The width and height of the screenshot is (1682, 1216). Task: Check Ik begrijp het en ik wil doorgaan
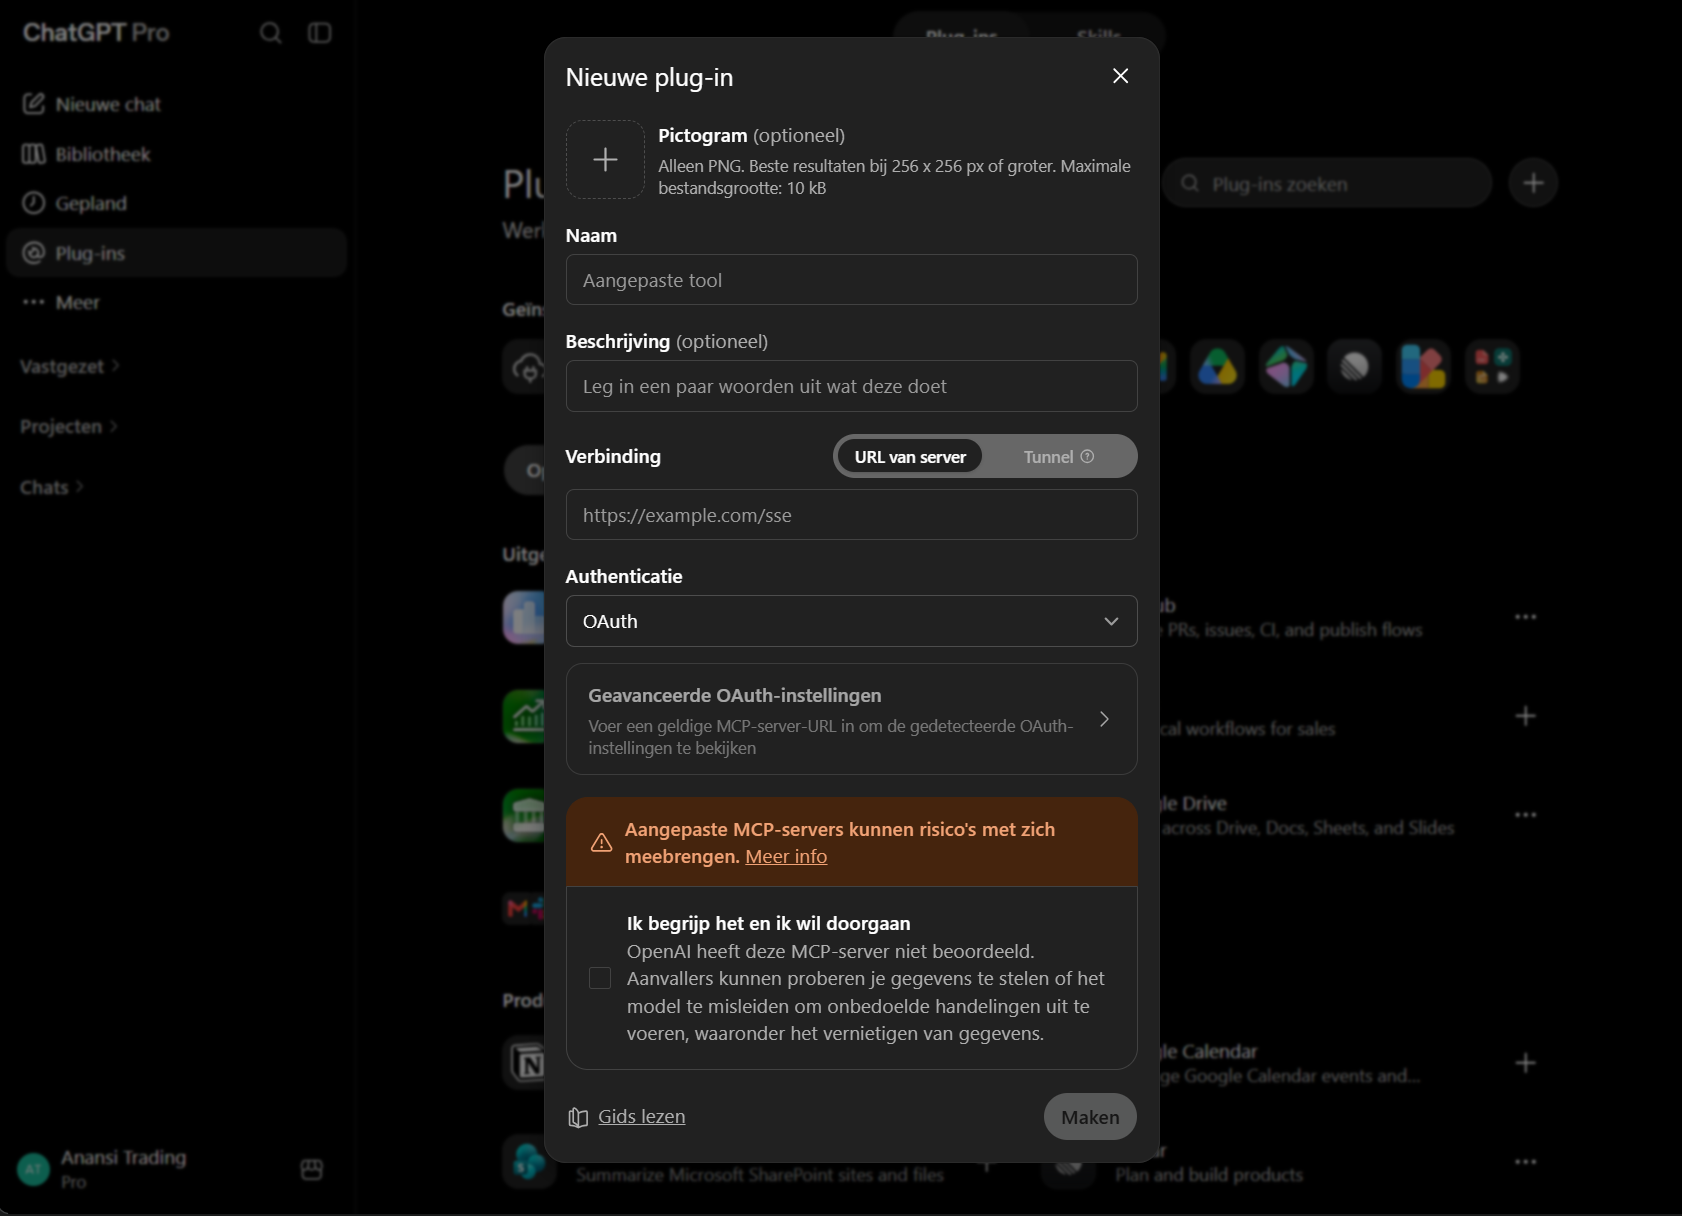tap(600, 978)
